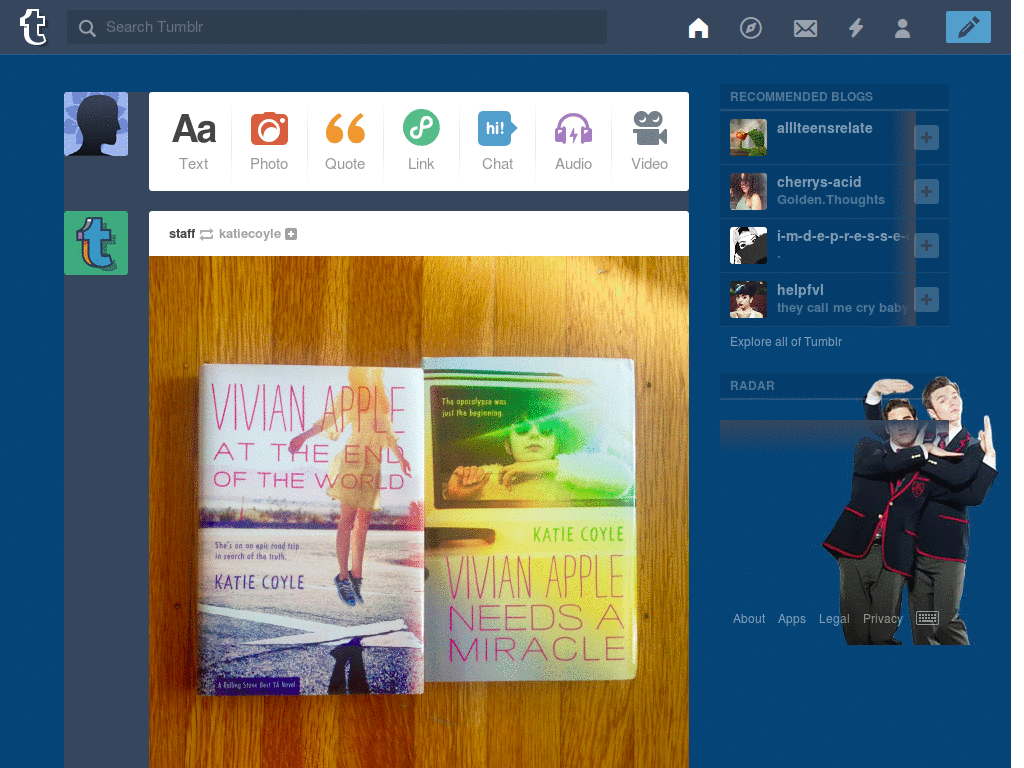This screenshot has height=768, width=1024.
Task: Click the keyboard shortcuts icon
Action: pyautogui.click(x=927, y=618)
